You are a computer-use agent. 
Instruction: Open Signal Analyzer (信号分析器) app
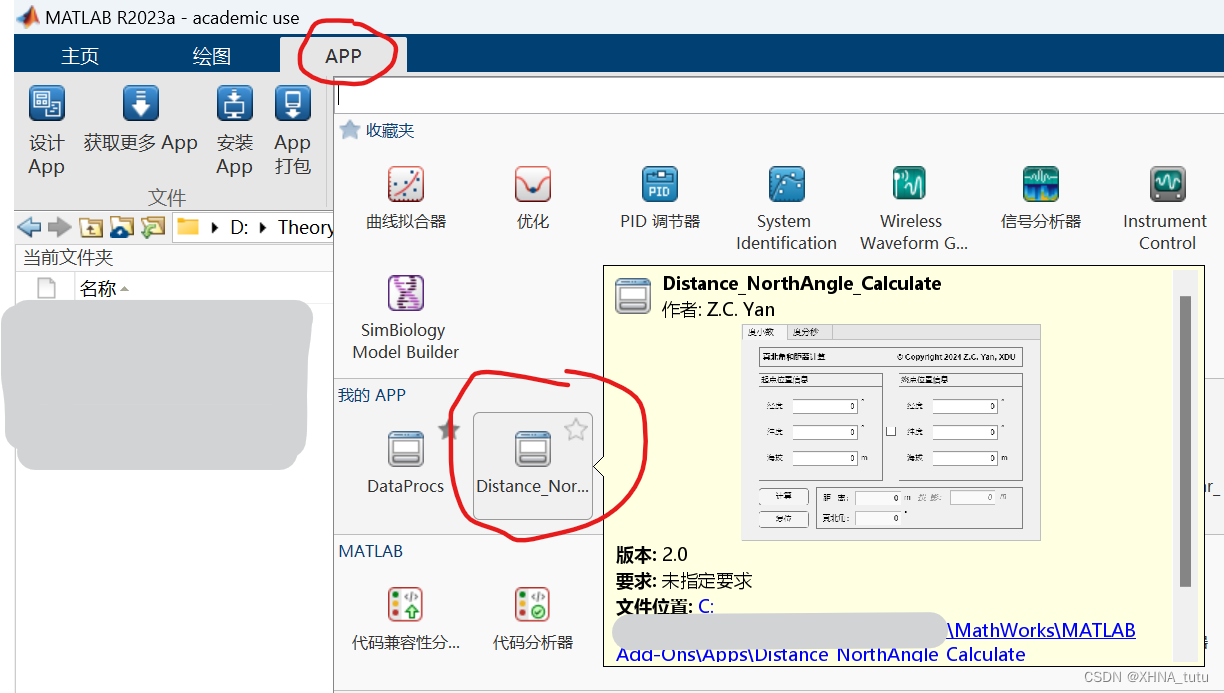coord(1041,198)
